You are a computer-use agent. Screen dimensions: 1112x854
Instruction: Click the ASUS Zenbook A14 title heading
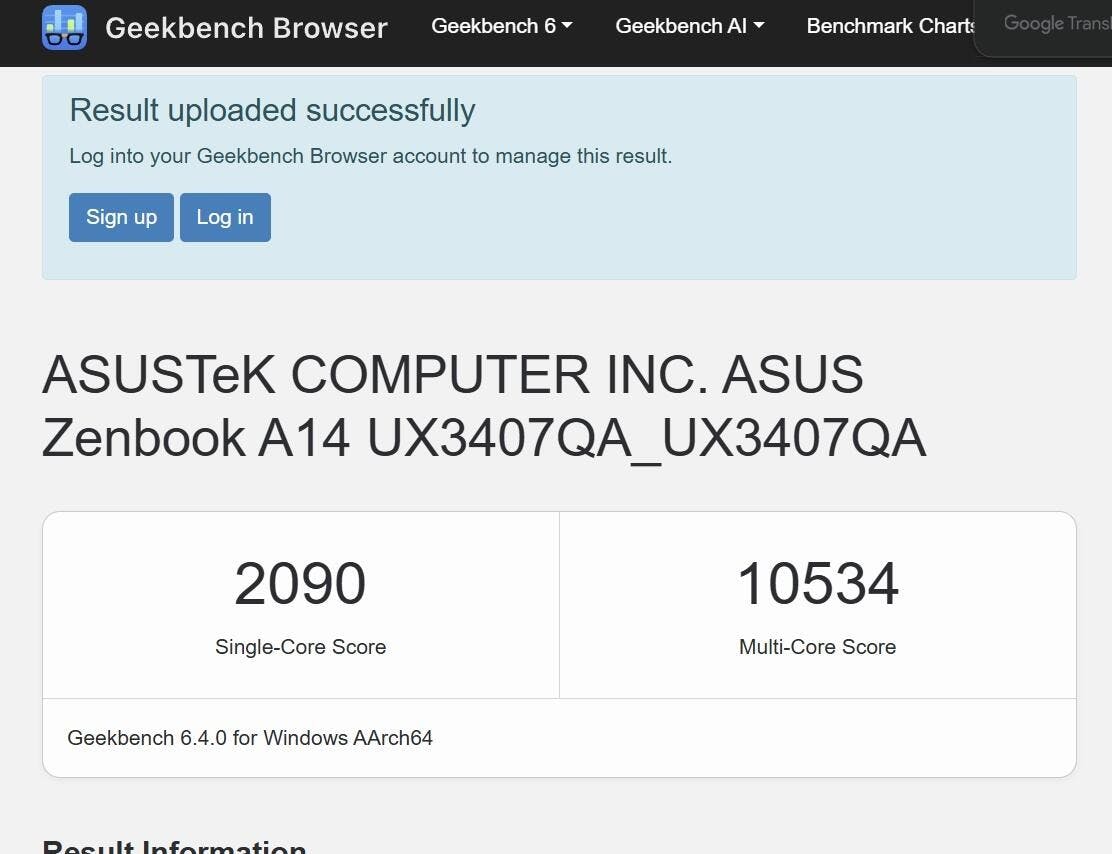484,406
